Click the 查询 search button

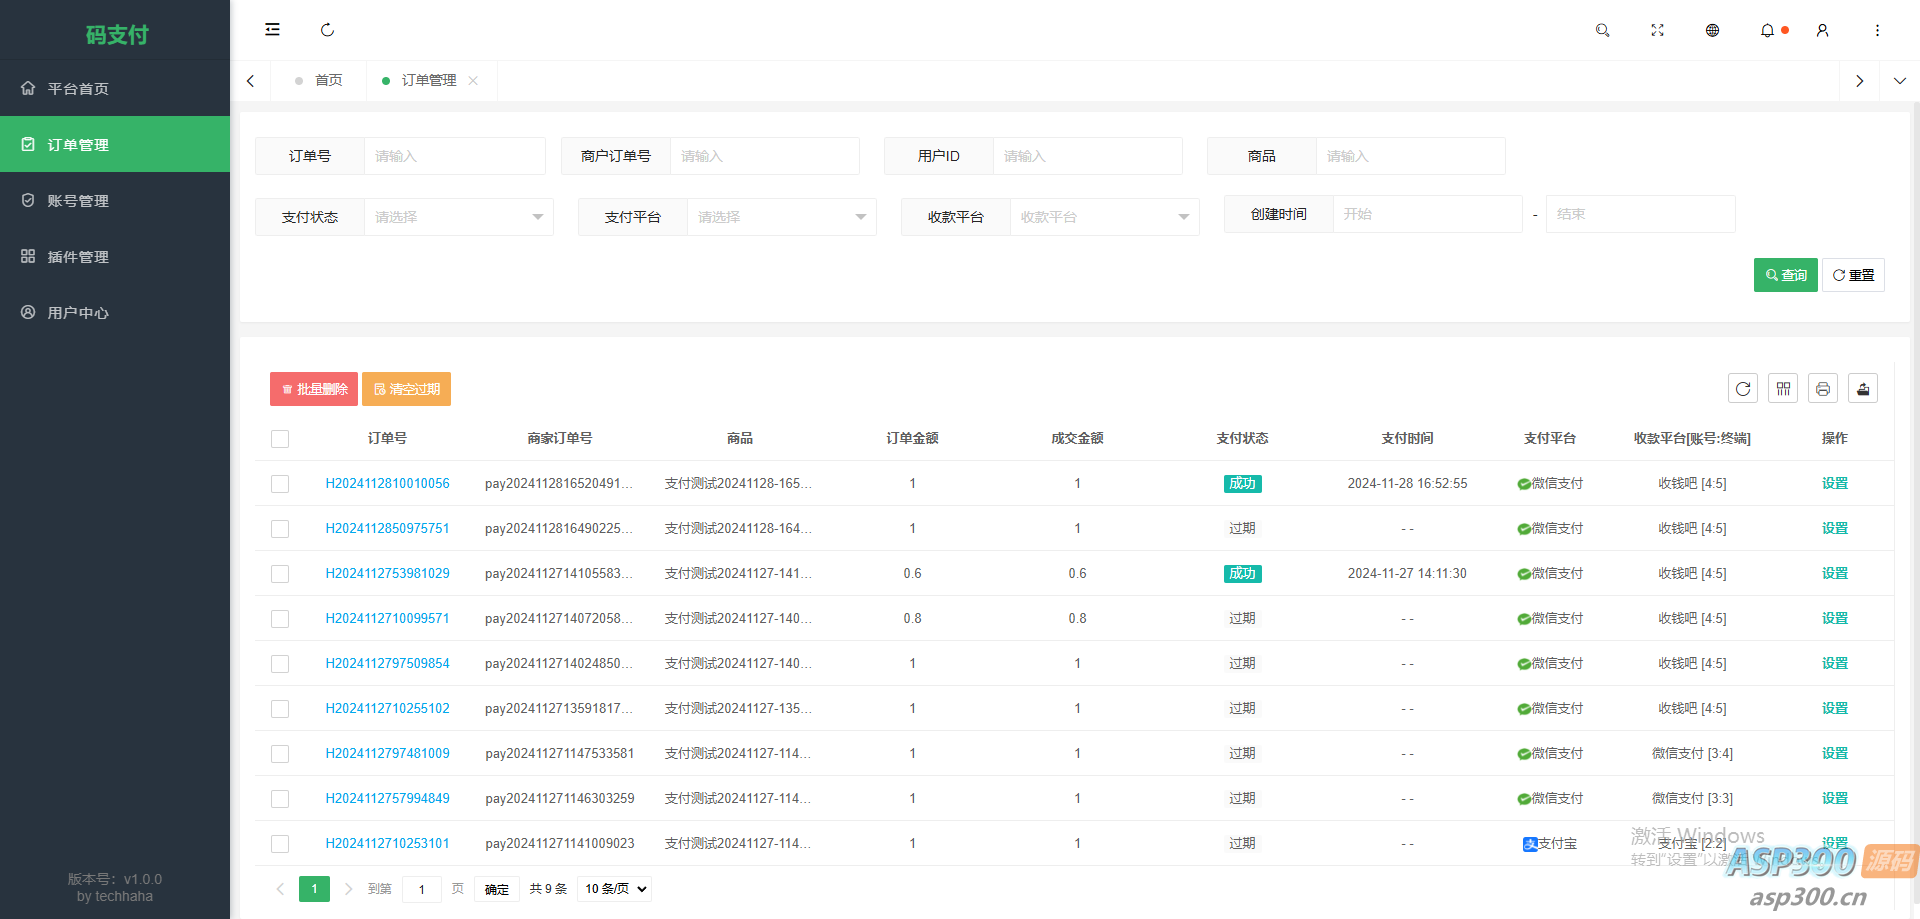(1785, 274)
